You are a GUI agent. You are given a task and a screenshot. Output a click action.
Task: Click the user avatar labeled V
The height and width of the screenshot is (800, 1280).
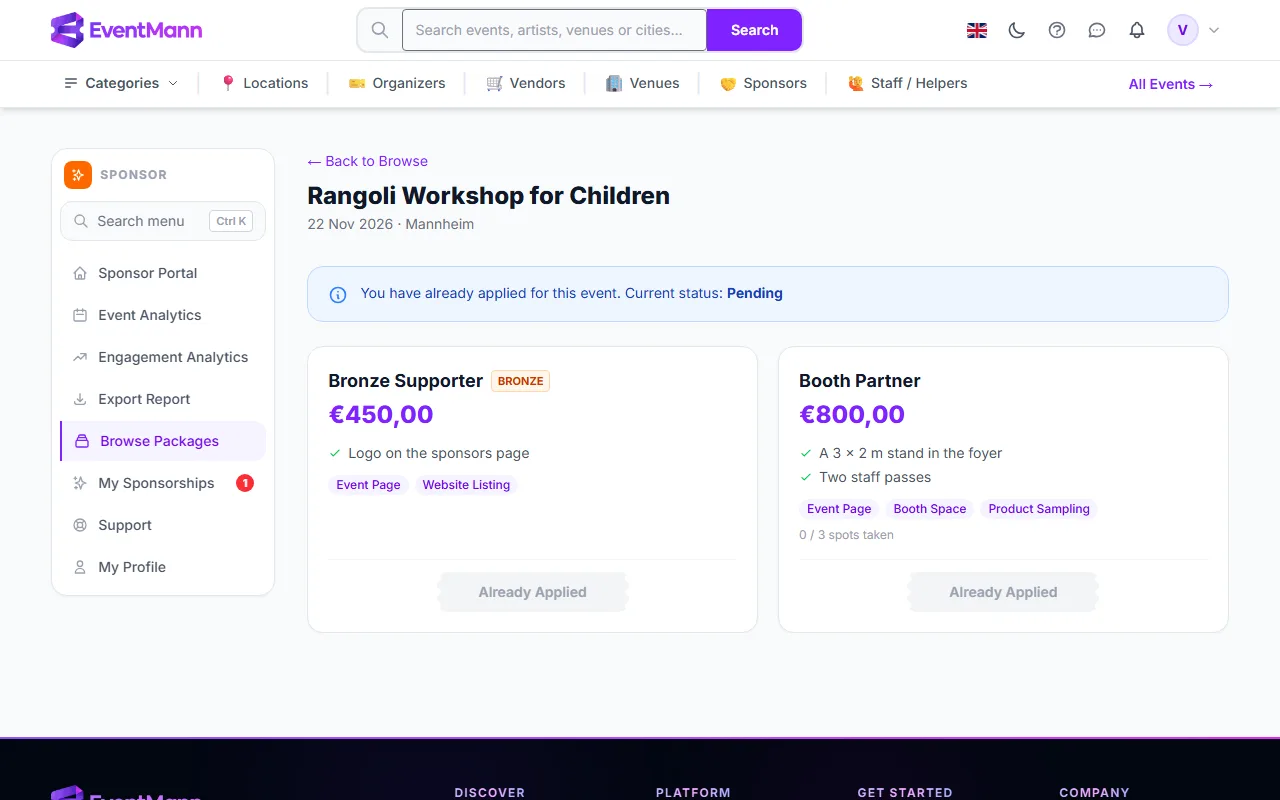(x=1183, y=30)
